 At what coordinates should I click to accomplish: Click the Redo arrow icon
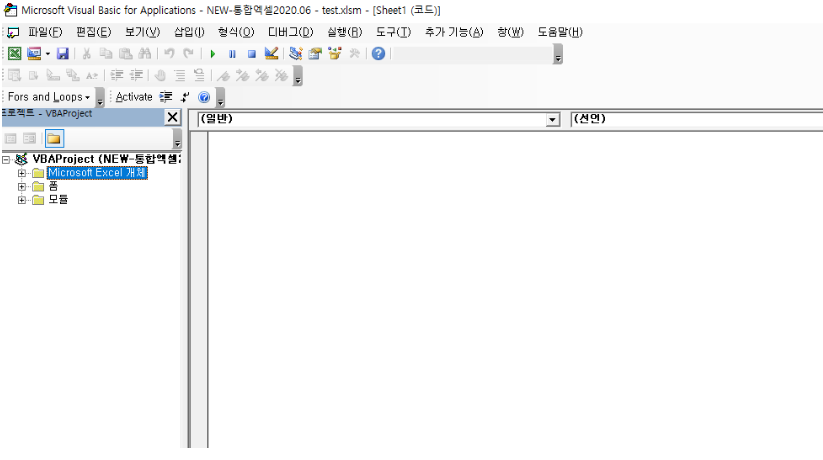(188, 54)
